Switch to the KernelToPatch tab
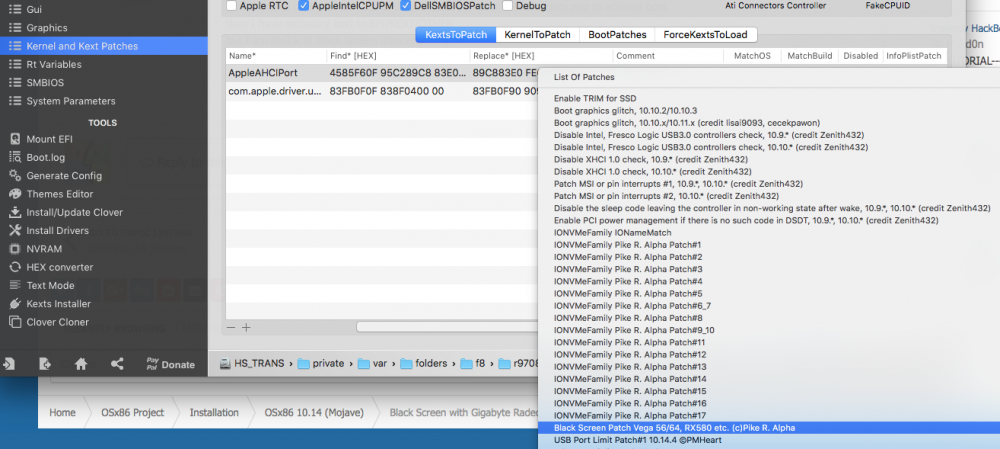This screenshot has width=1000, height=449. 537,34
